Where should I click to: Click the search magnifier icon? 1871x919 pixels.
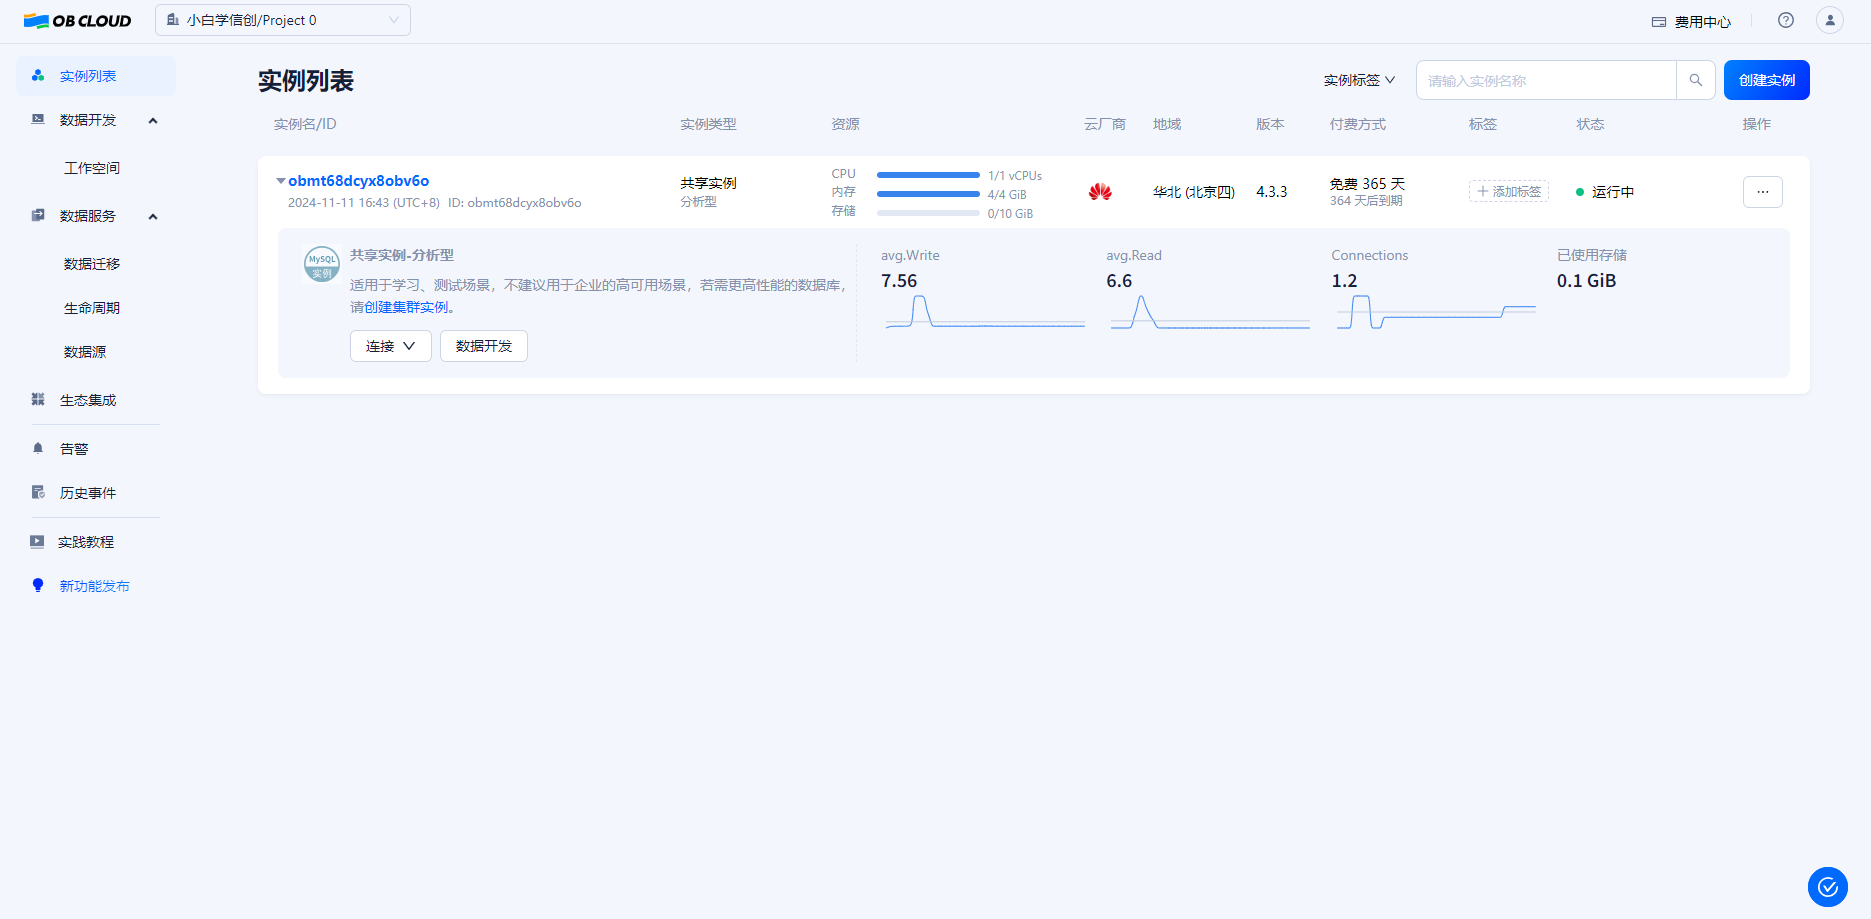(1696, 80)
